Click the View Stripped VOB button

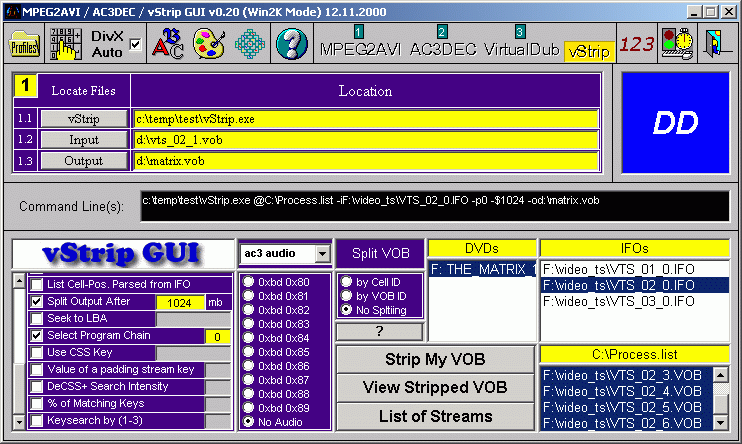[x=435, y=388]
